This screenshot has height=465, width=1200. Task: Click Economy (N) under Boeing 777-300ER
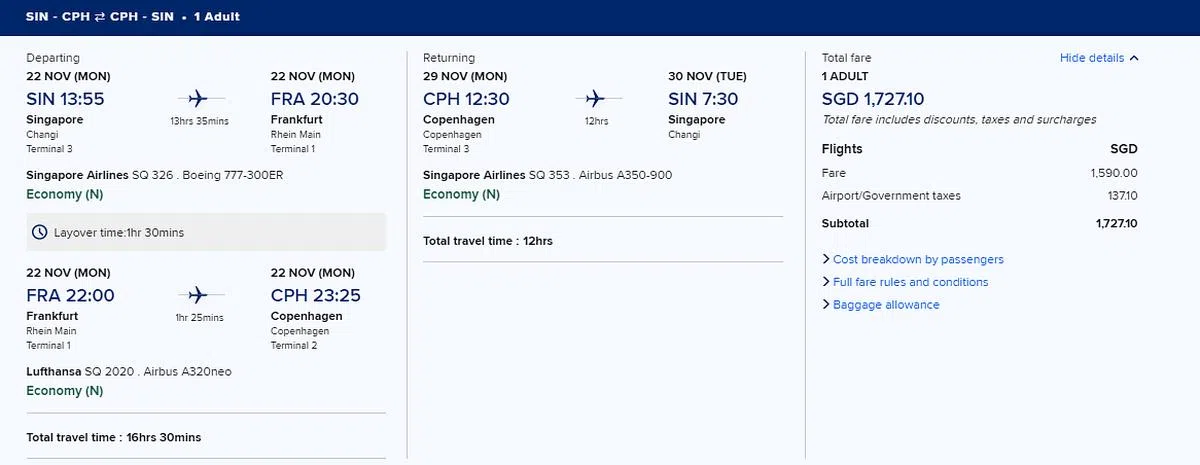pyautogui.click(x=64, y=194)
